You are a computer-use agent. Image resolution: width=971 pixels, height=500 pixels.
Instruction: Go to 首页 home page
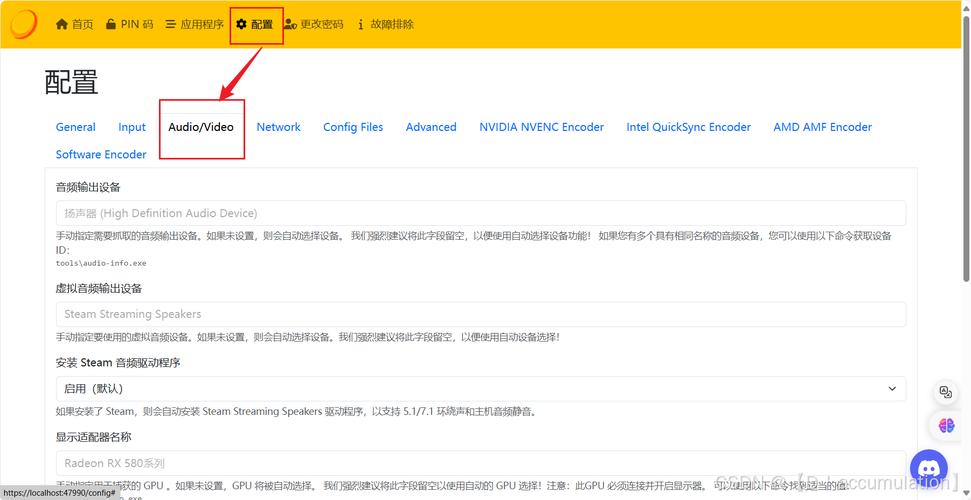[74, 25]
